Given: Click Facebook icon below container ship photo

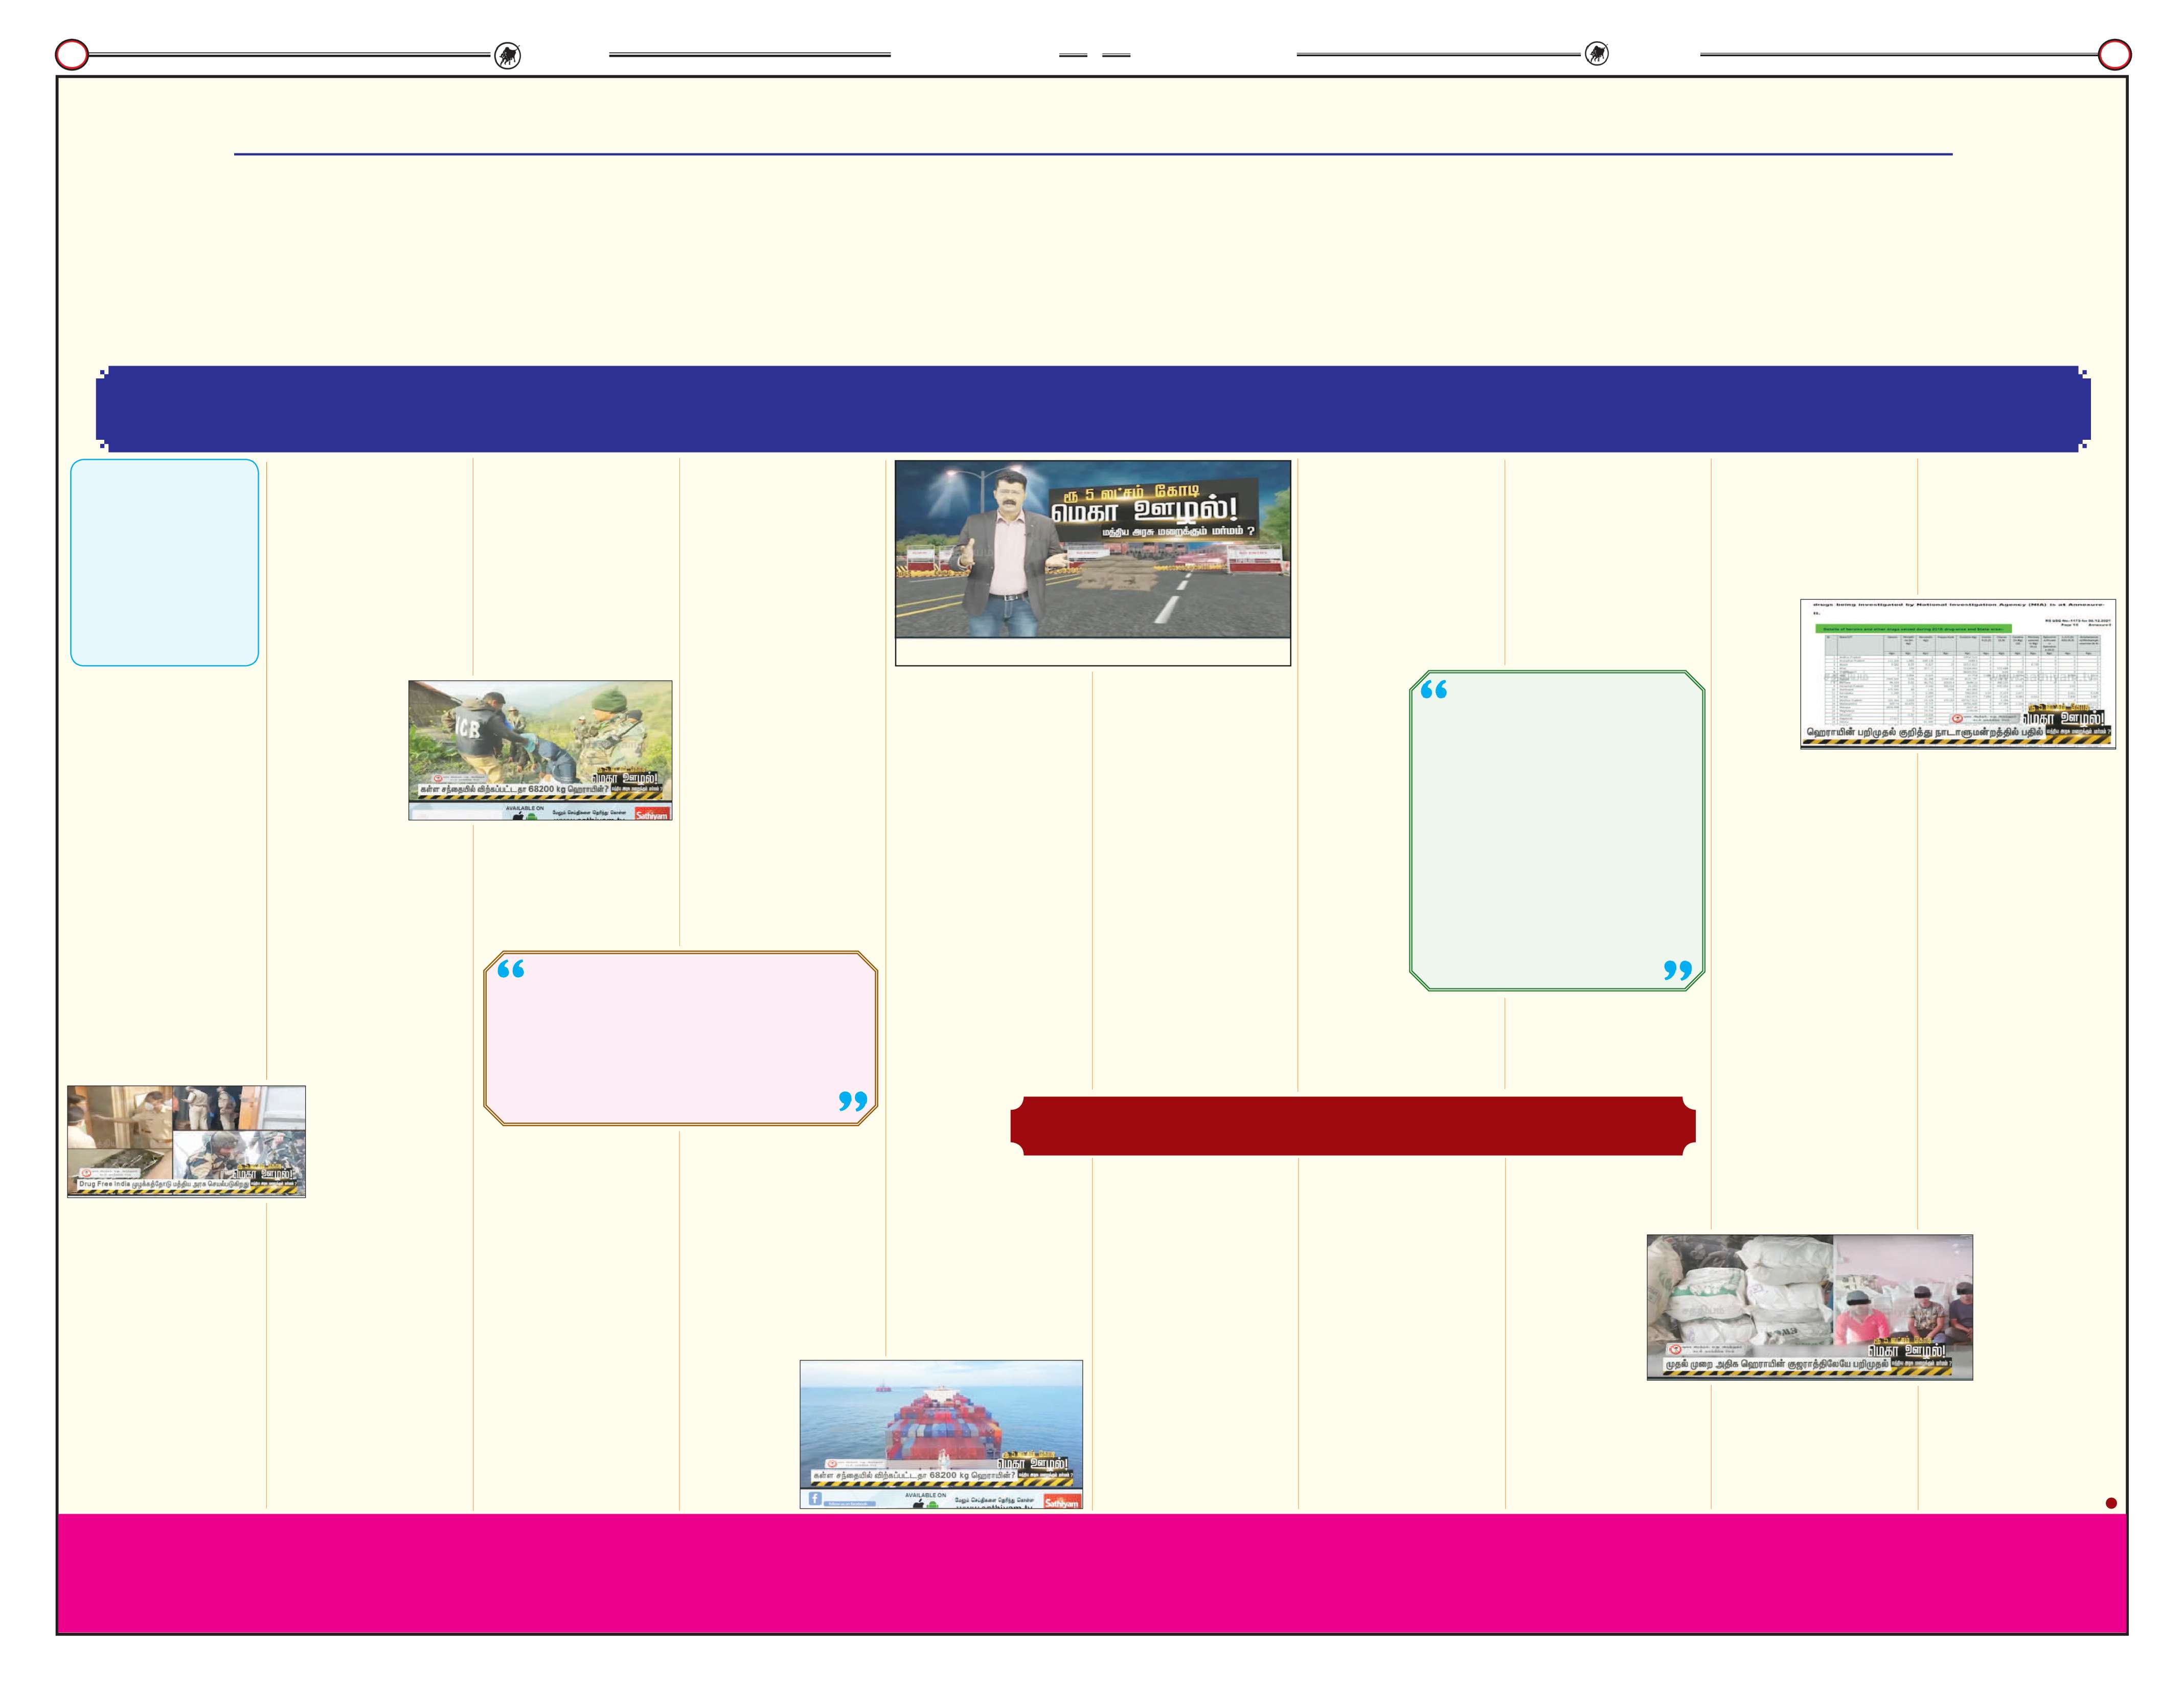Looking at the screenshot, I should [815, 1499].
